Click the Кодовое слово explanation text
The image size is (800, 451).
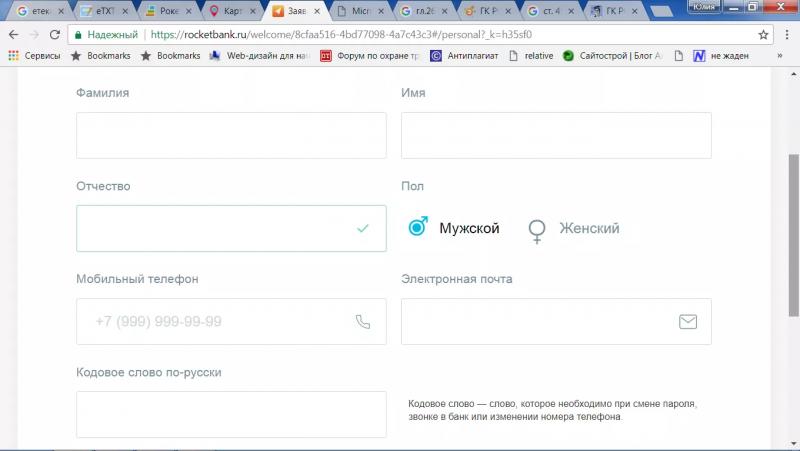553,410
